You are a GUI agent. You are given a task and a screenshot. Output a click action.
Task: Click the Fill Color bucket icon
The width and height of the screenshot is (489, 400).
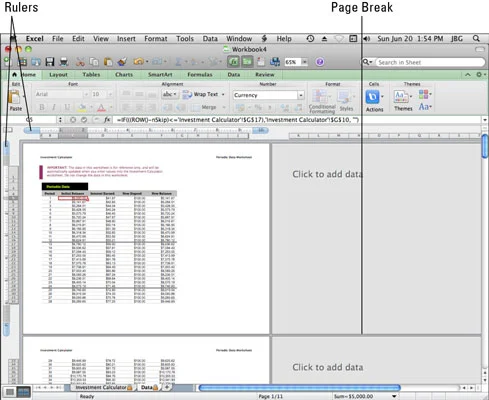[82, 107]
